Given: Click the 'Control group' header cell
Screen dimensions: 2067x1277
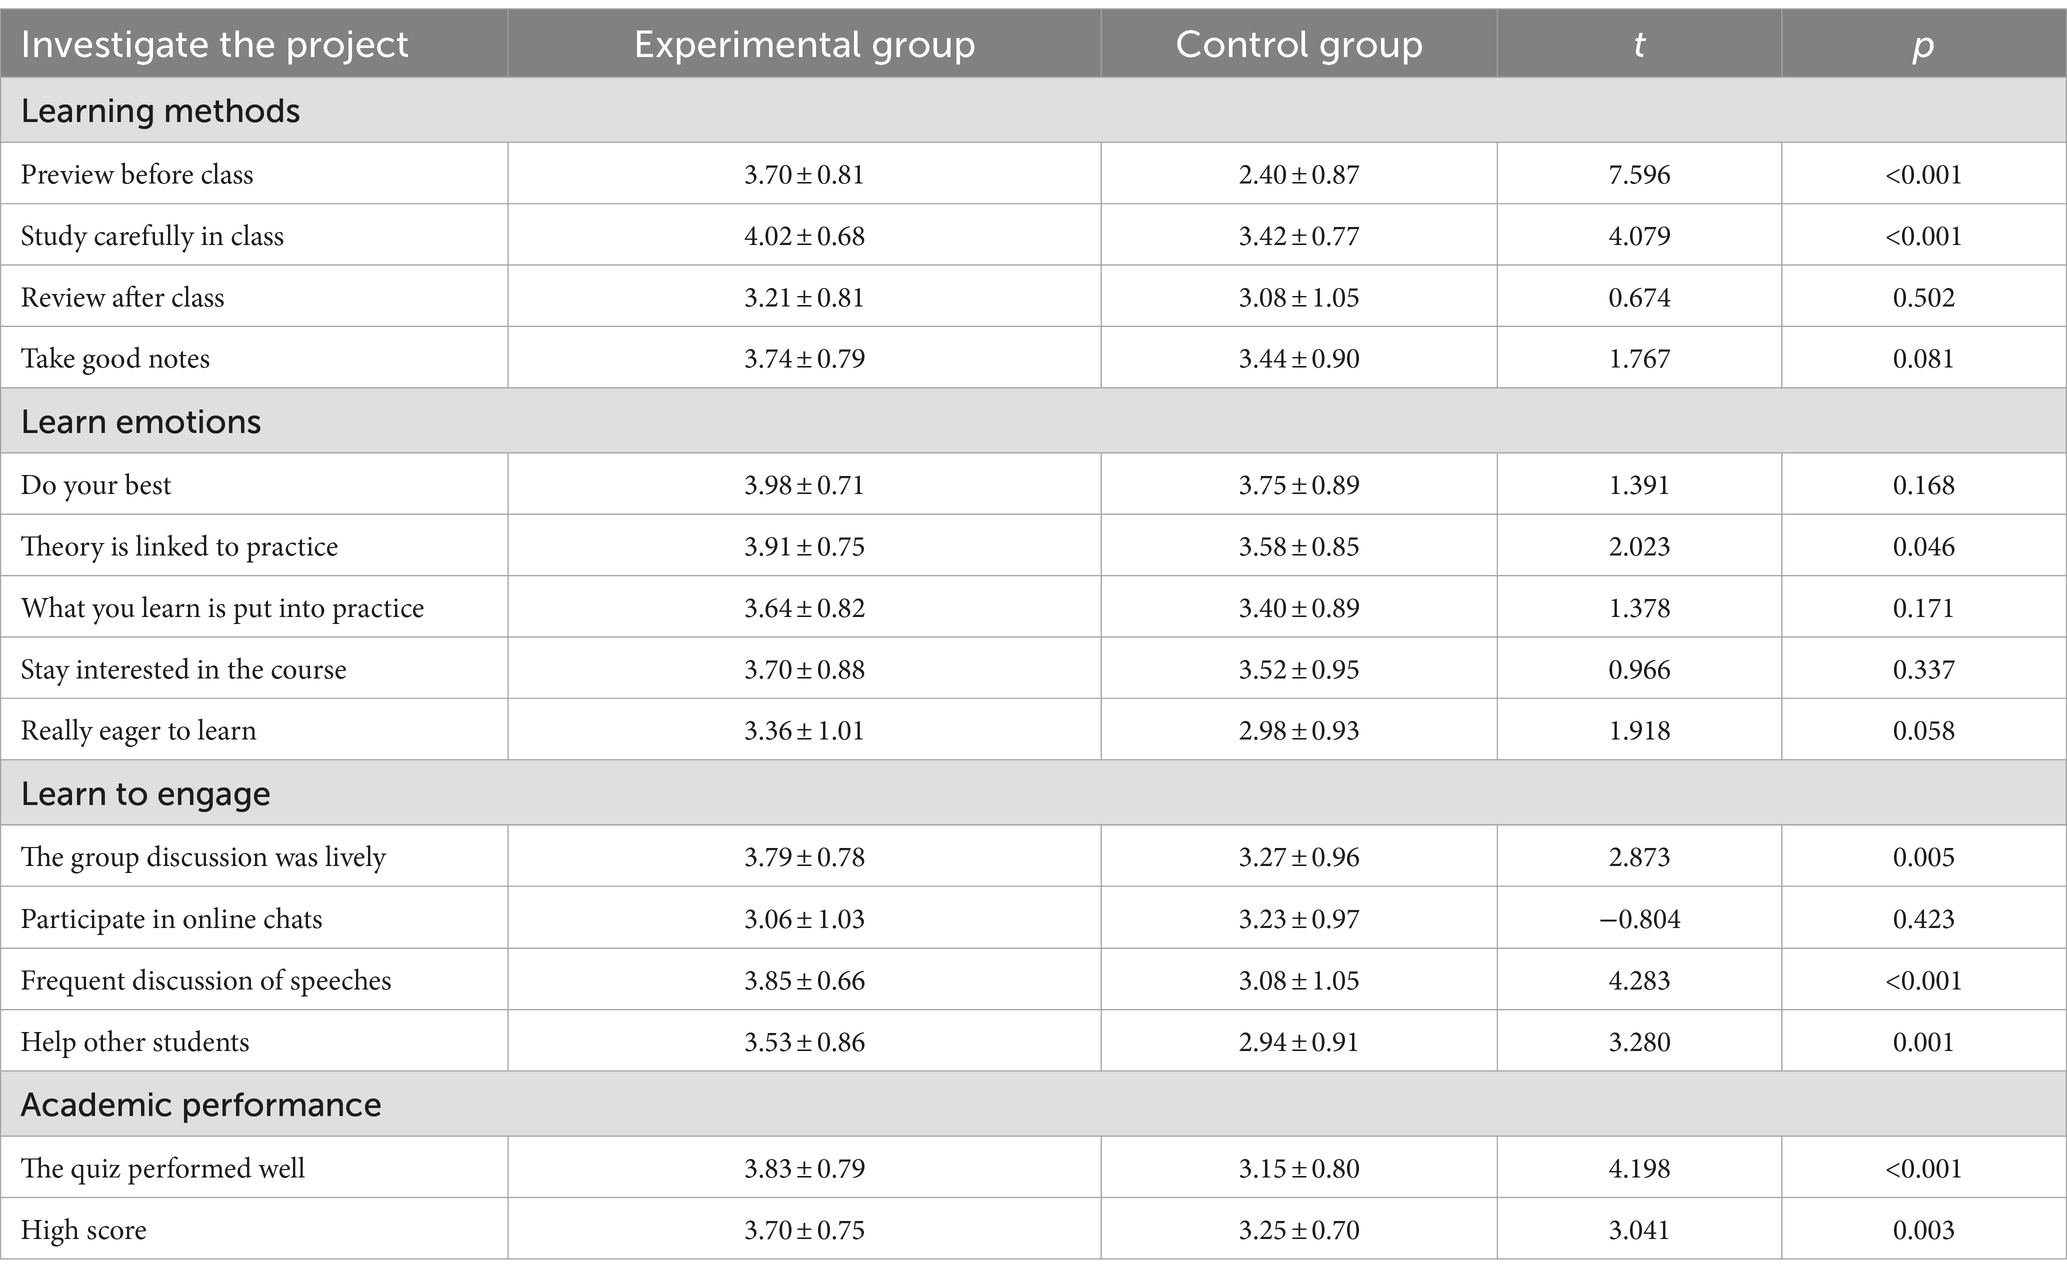Looking at the screenshot, I should (x=1298, y=45).
